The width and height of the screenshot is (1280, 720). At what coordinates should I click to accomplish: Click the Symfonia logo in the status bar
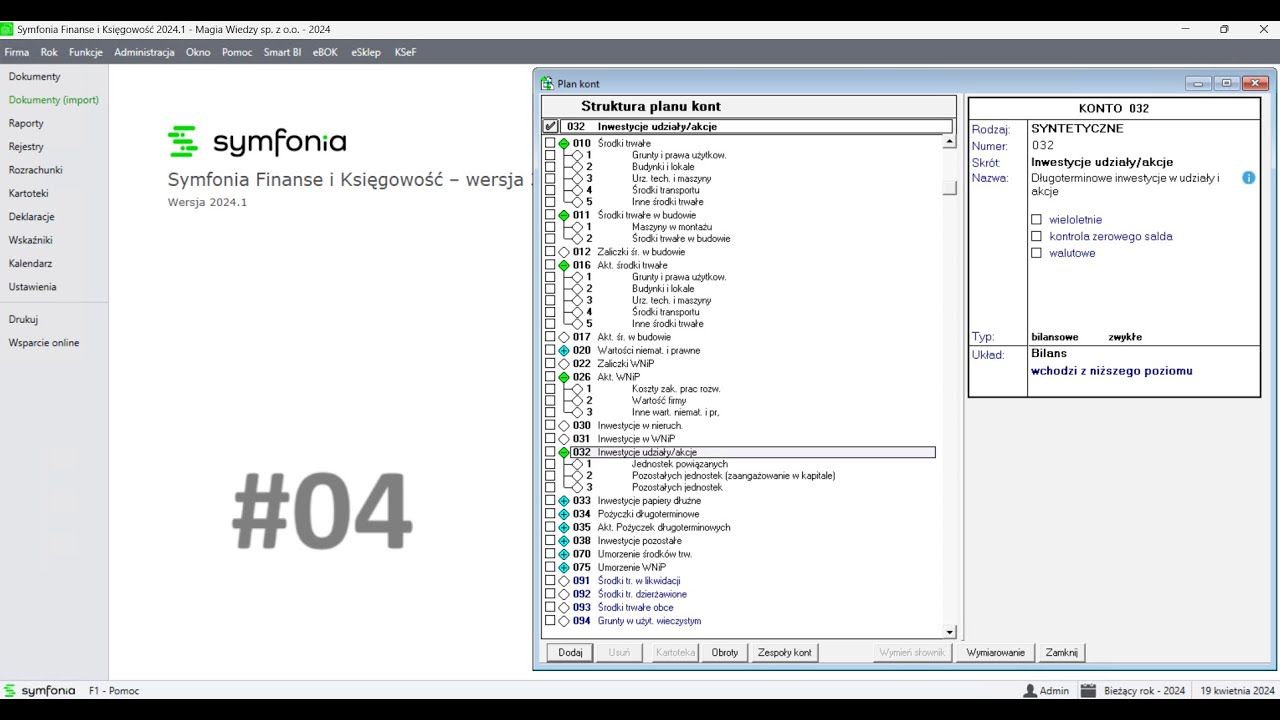[40, 691]
